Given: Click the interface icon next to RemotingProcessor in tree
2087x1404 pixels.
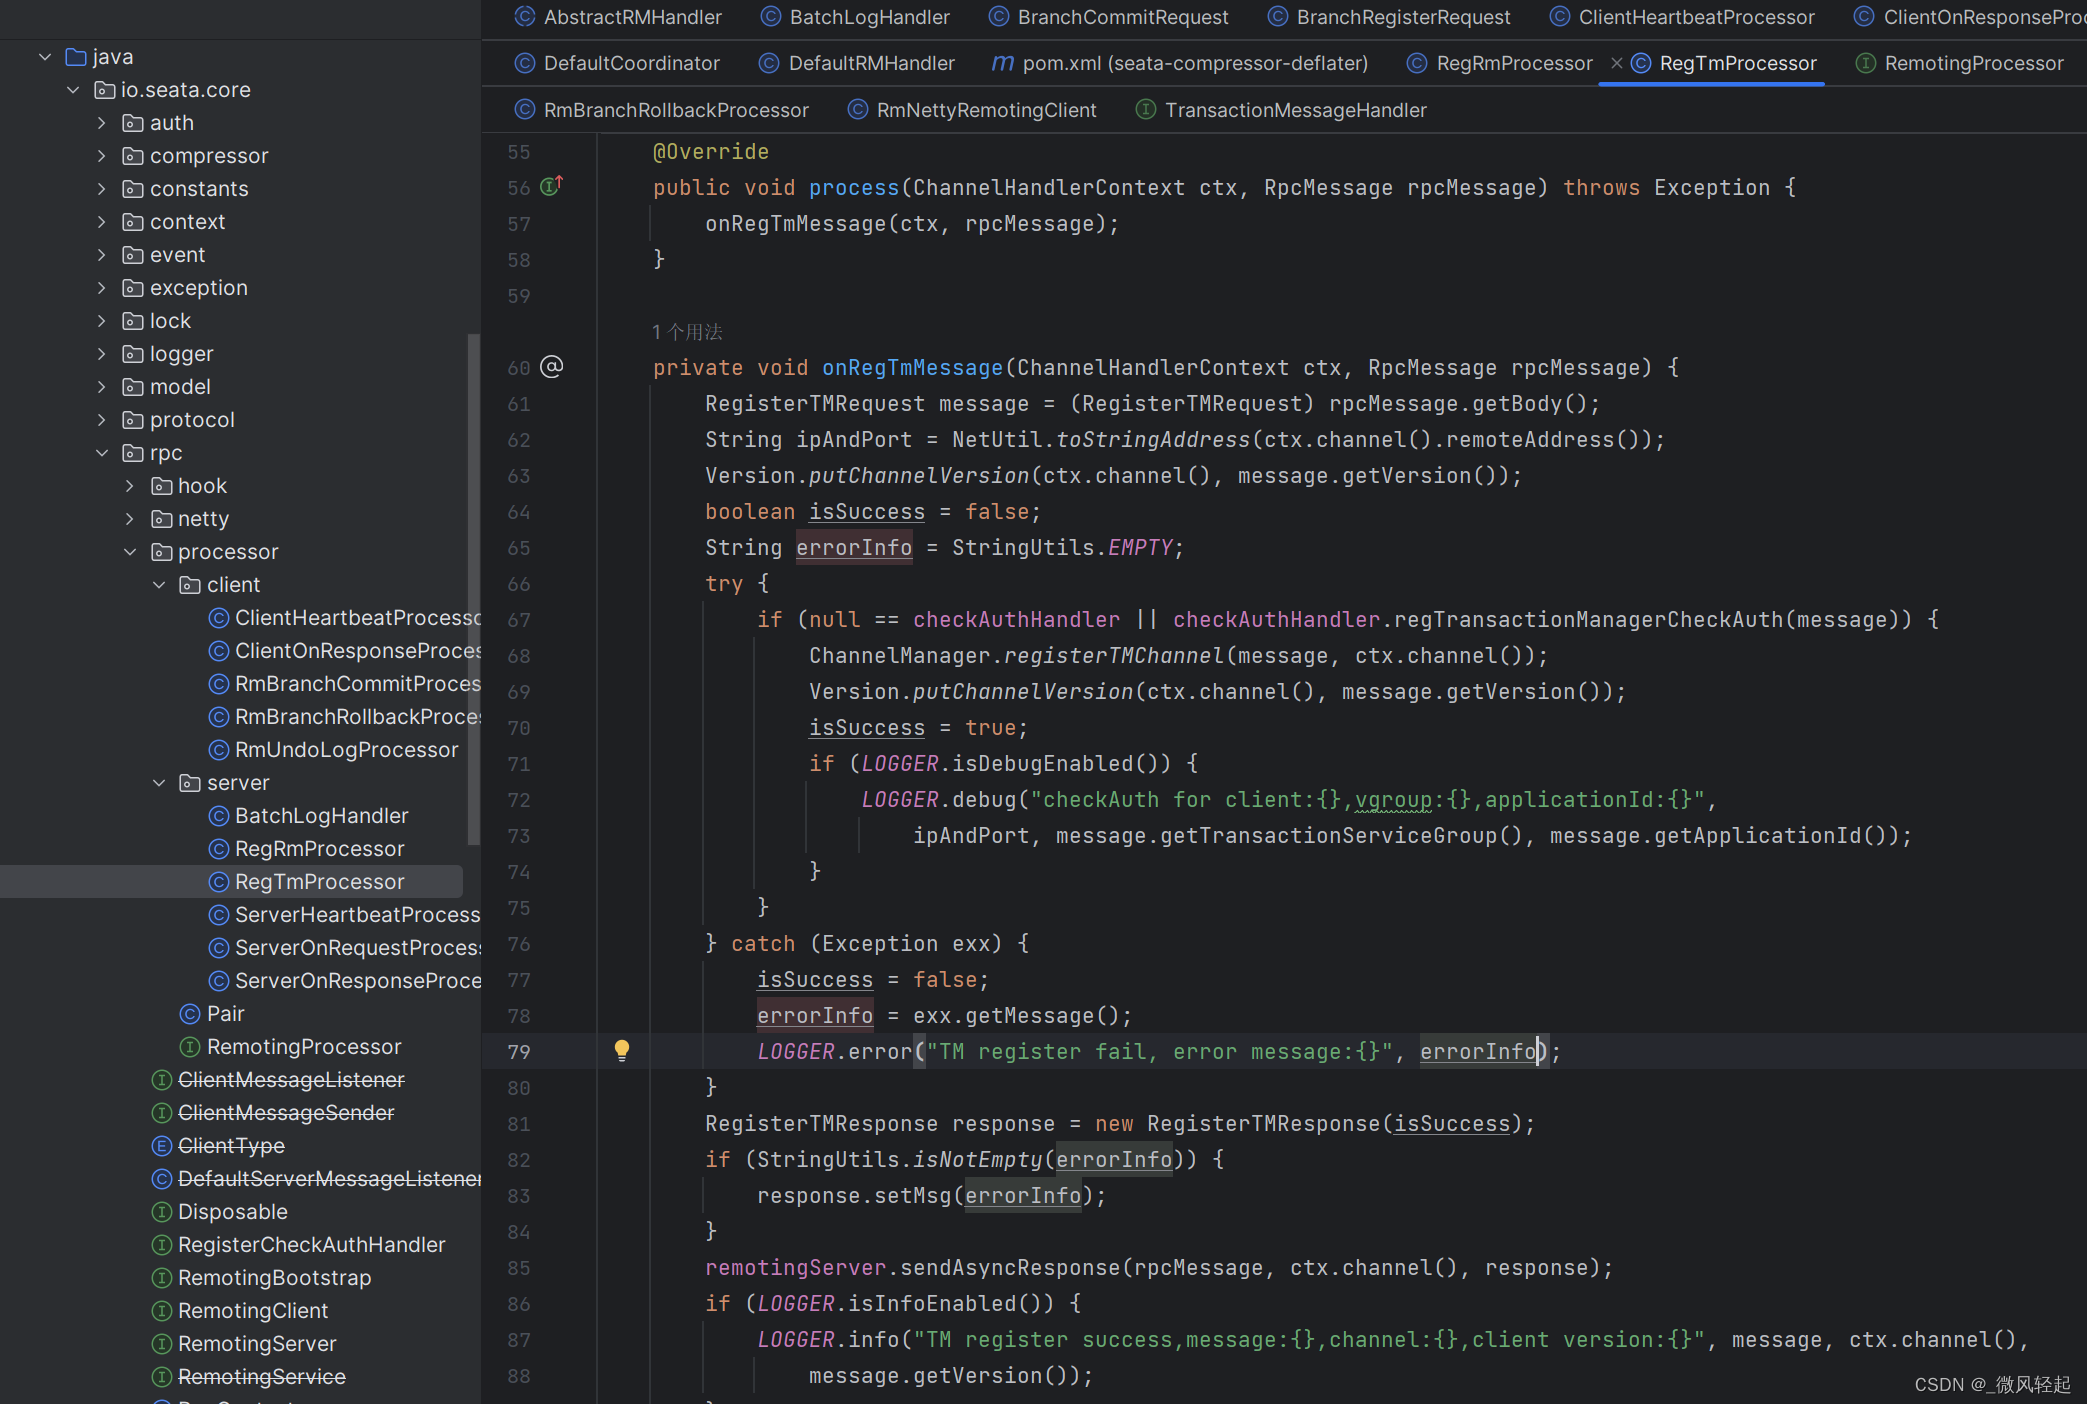Looking at the screenshot, I should pos(190,1047).
